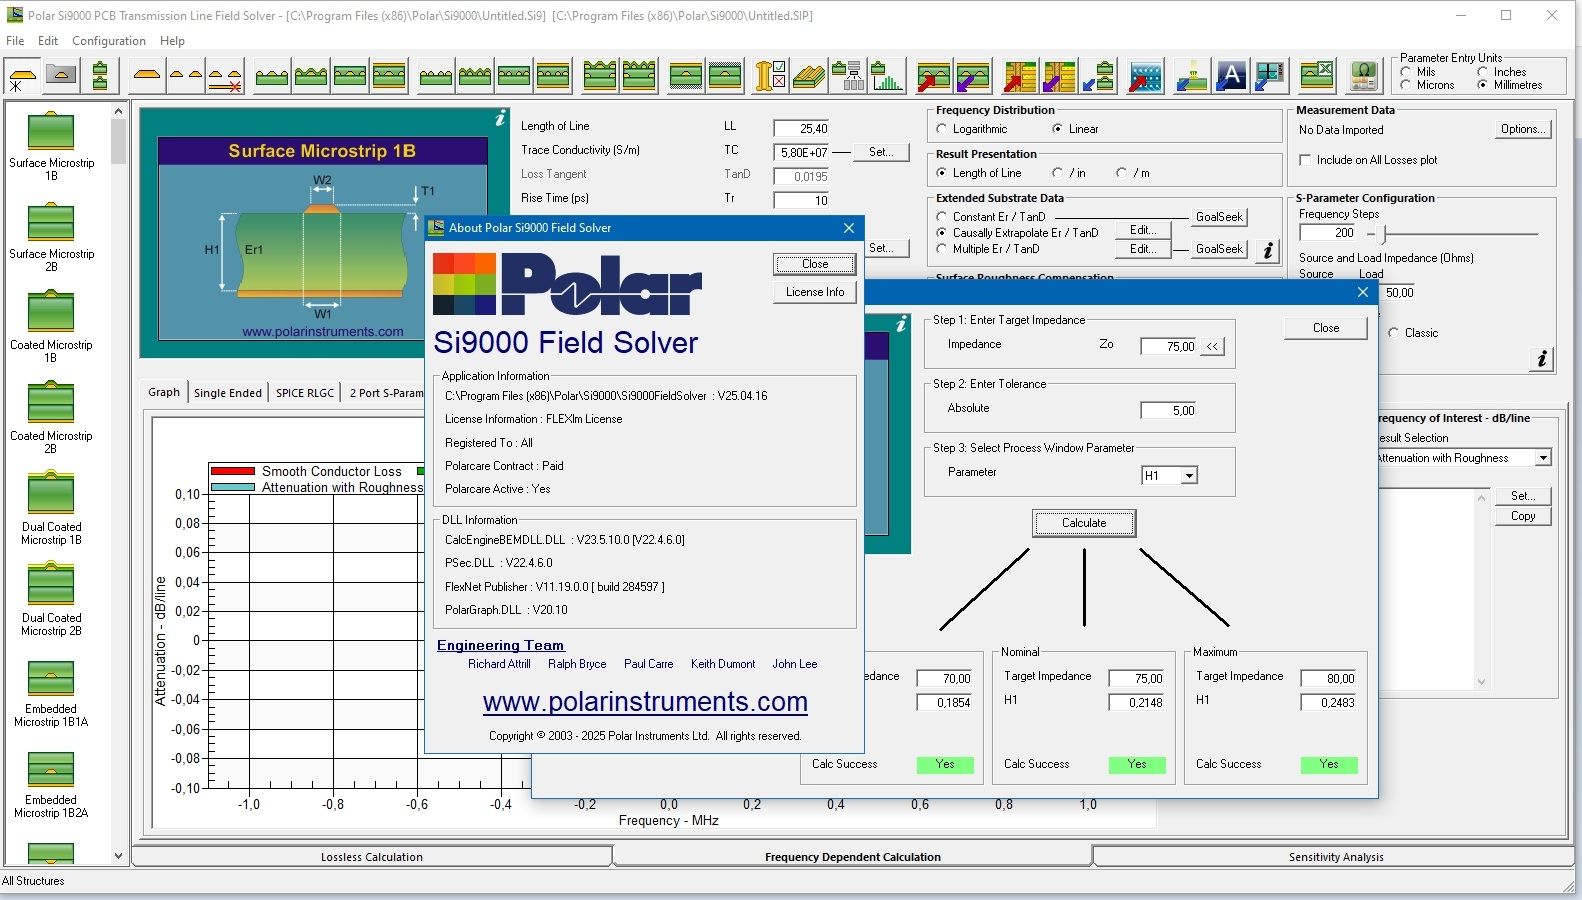This screenshot has width=1582, height=900.
Task: Enable Include on All Losses plot
Action: coord(1368,160)
